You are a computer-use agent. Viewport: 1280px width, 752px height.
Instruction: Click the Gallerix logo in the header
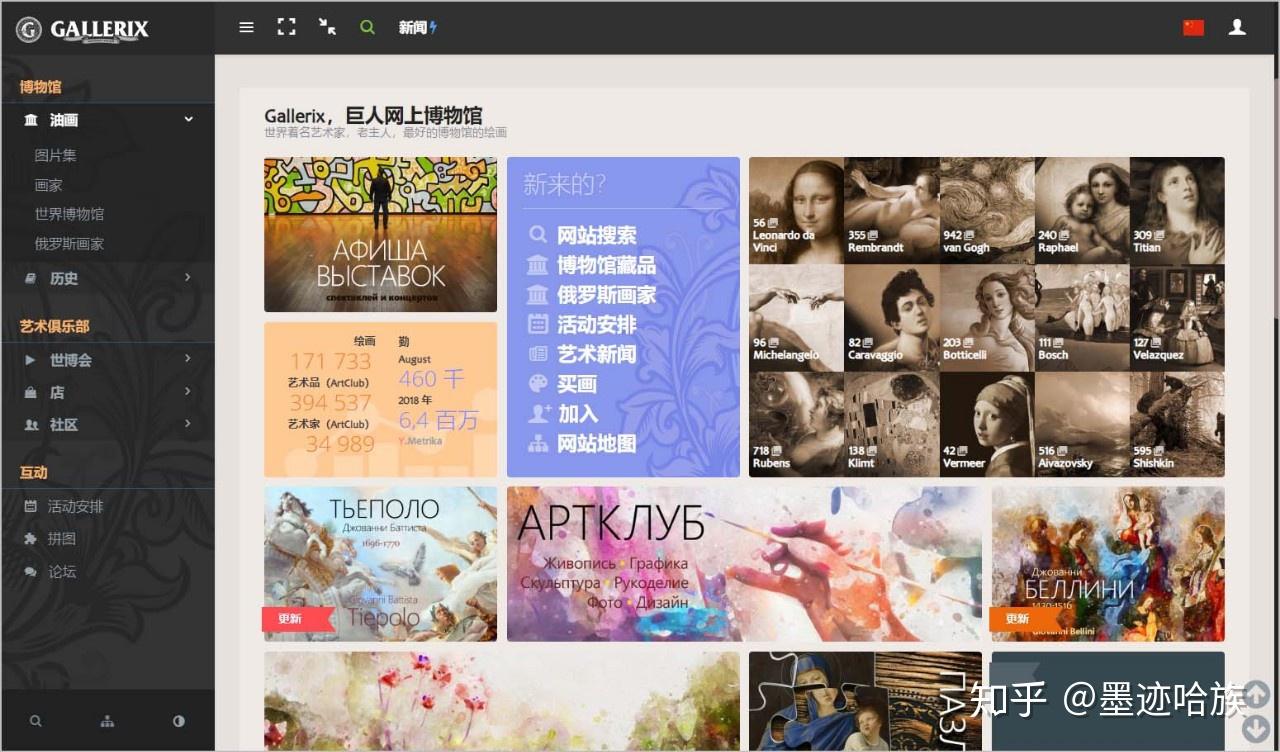[x=83, y=29]
